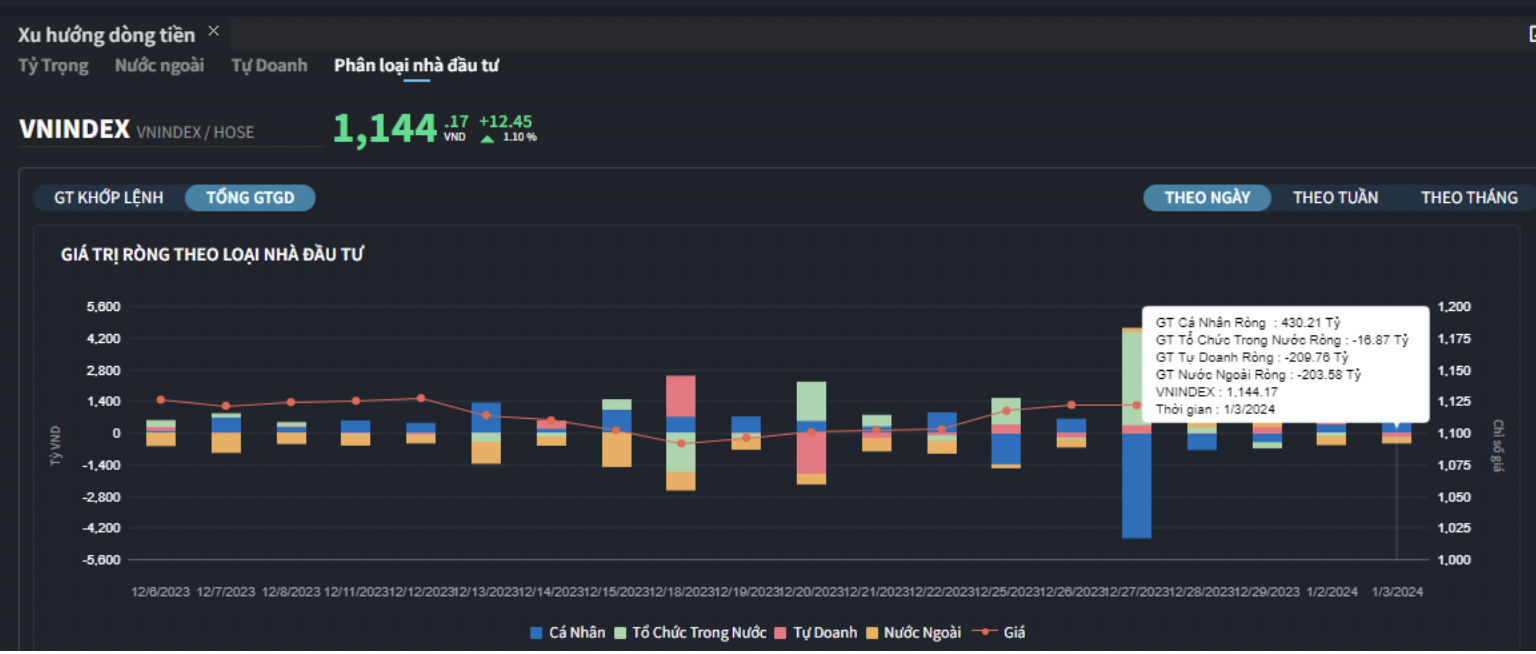Toggle Nước Ngoài orange legend icon

coord(871,633)
